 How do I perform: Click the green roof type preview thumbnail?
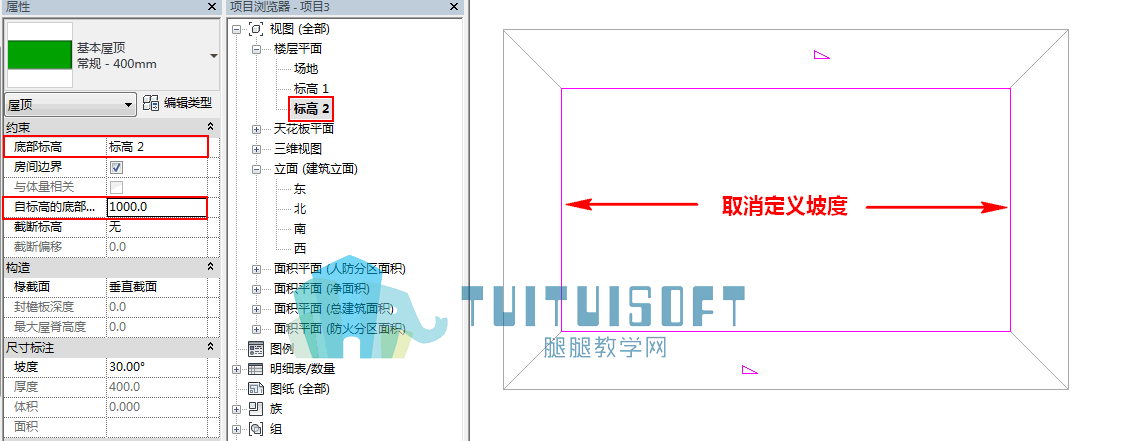[x=40, y=55]
